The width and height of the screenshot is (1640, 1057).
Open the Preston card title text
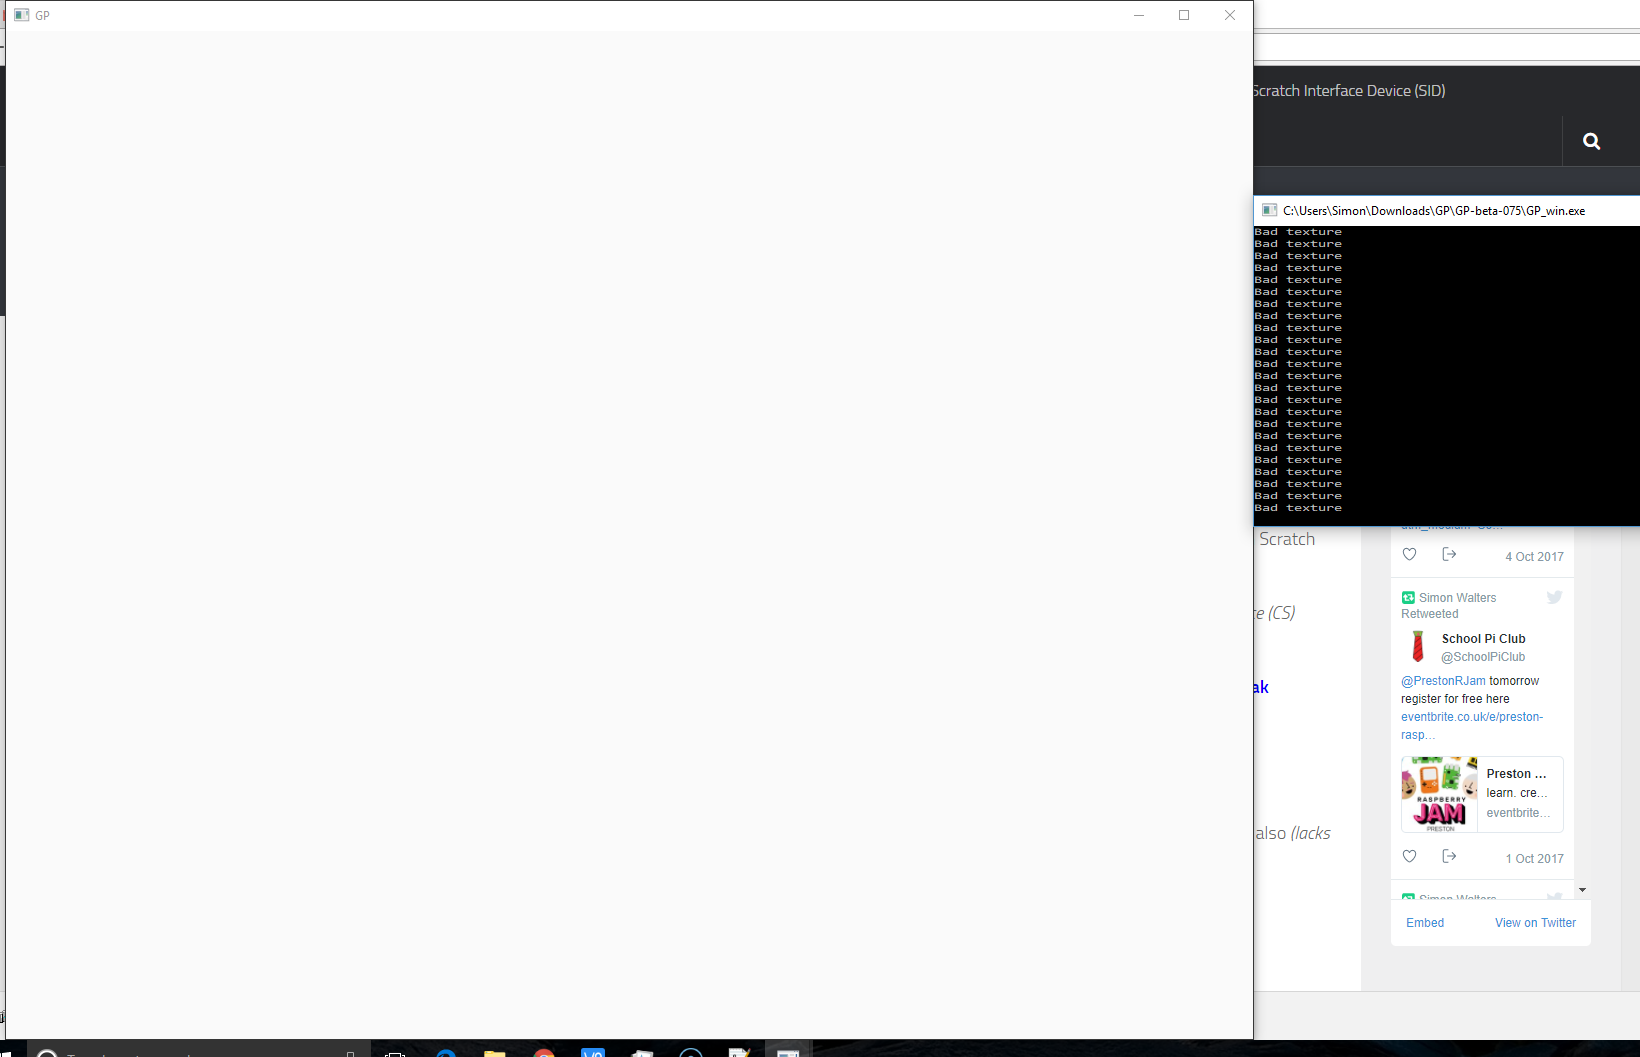1516,774
